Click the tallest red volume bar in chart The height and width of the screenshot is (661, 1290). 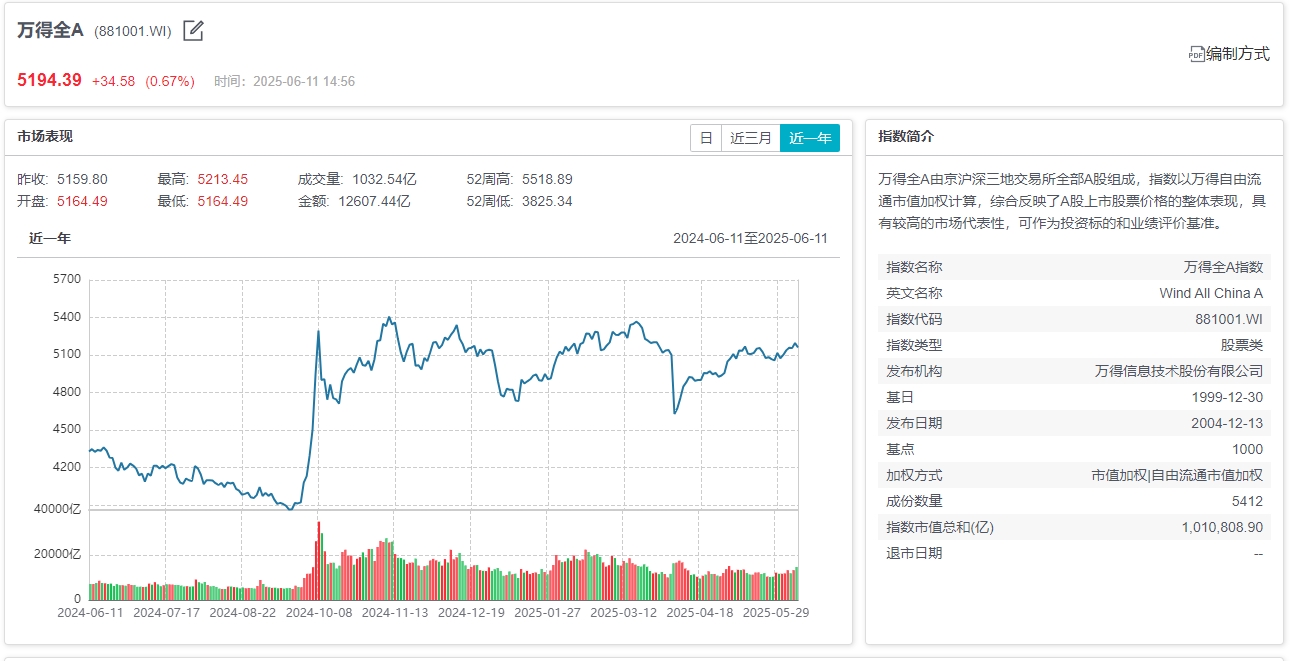318,560
